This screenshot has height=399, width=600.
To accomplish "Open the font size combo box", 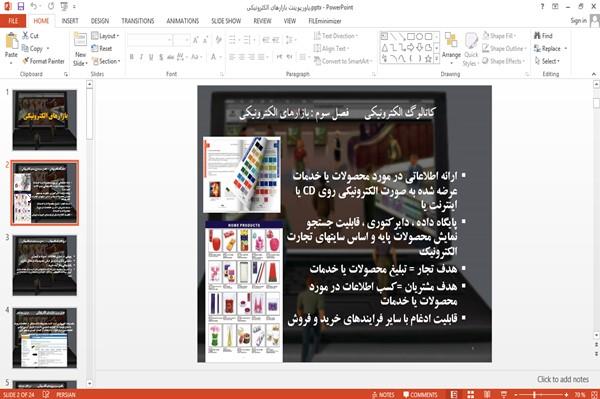I will (181, 40).
